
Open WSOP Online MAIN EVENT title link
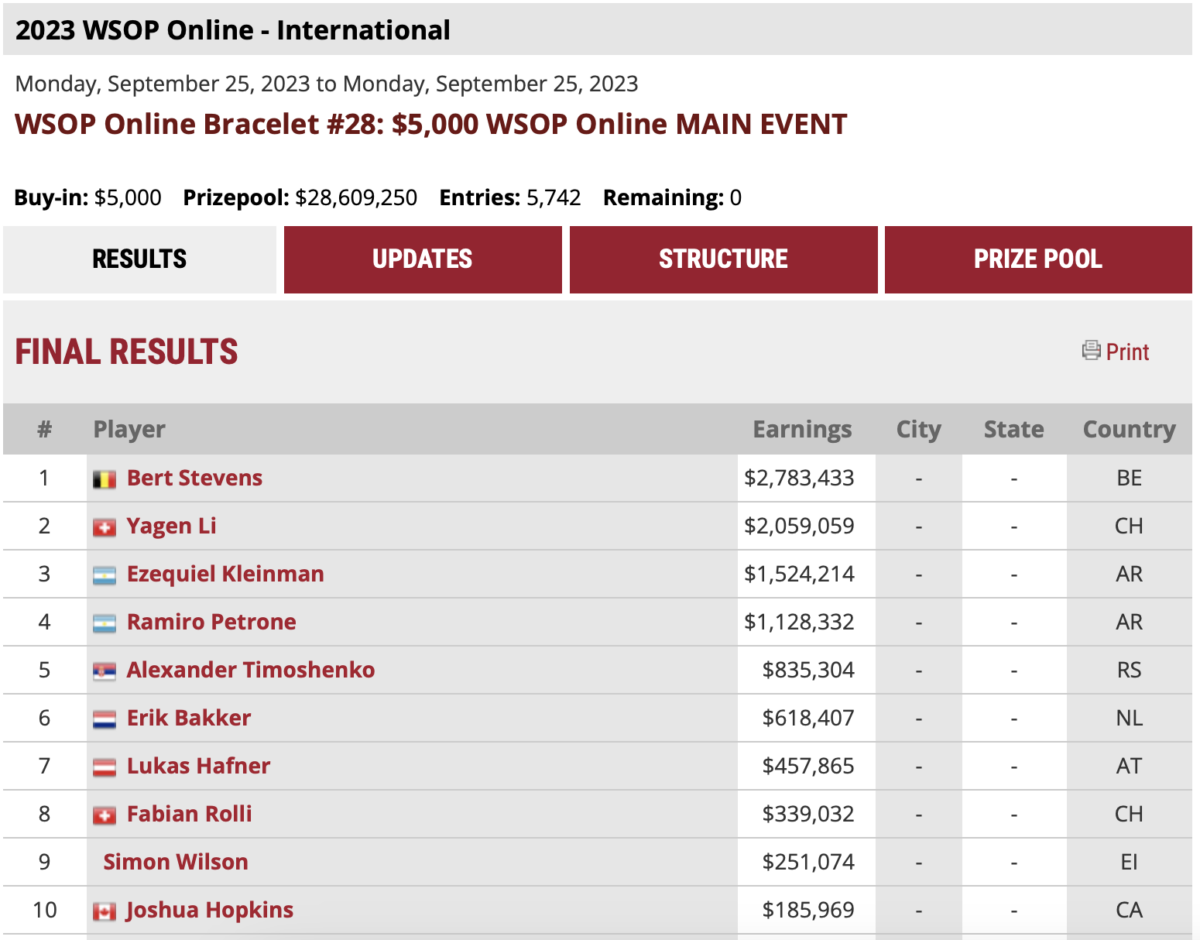point(430,124)
